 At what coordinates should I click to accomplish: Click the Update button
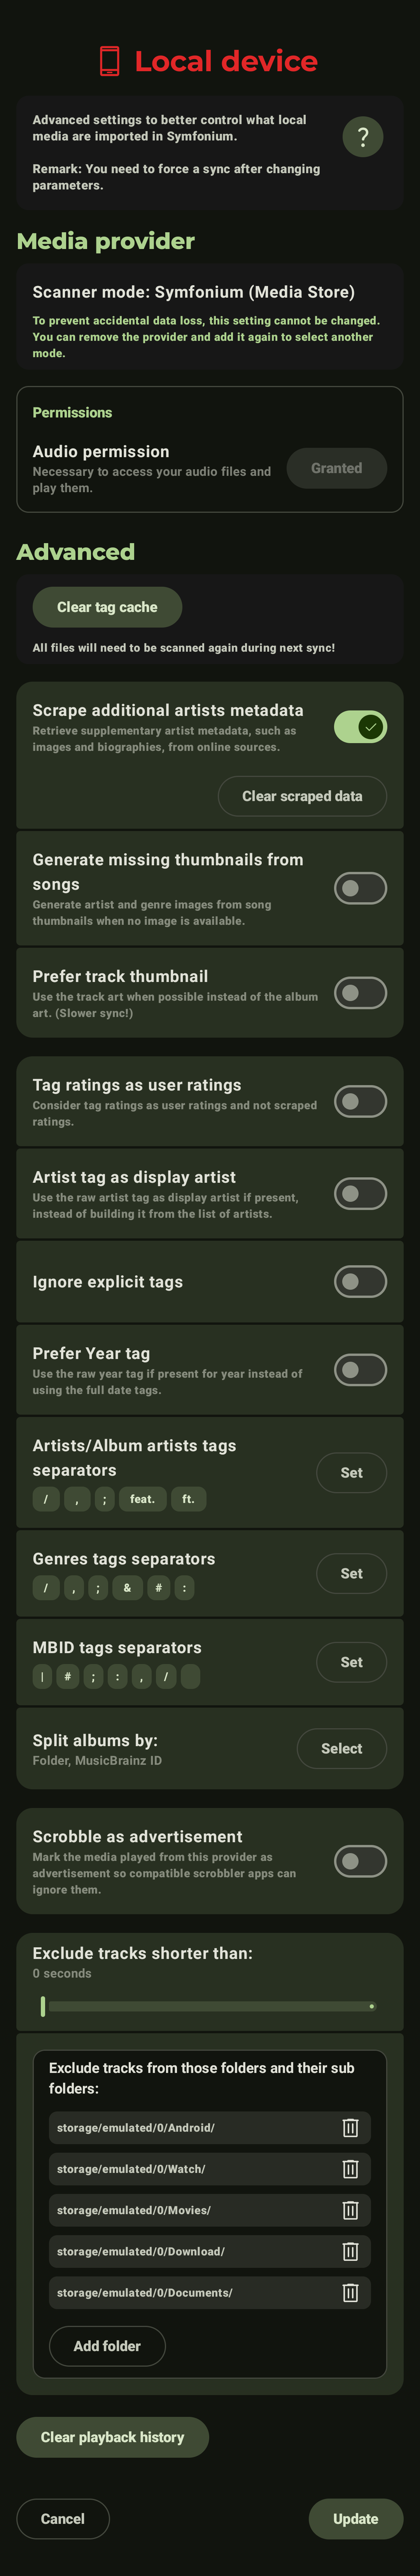355,2518
